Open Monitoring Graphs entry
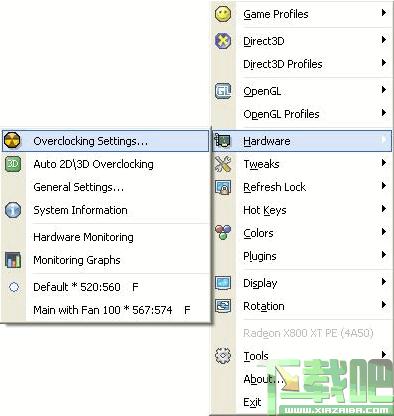The image size is (394, 416). pos(105,260)
